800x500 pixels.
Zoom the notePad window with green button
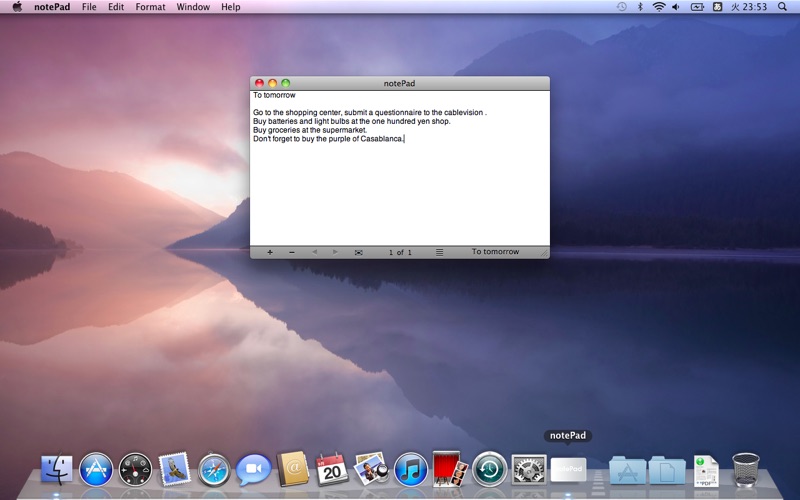[286, 83]
